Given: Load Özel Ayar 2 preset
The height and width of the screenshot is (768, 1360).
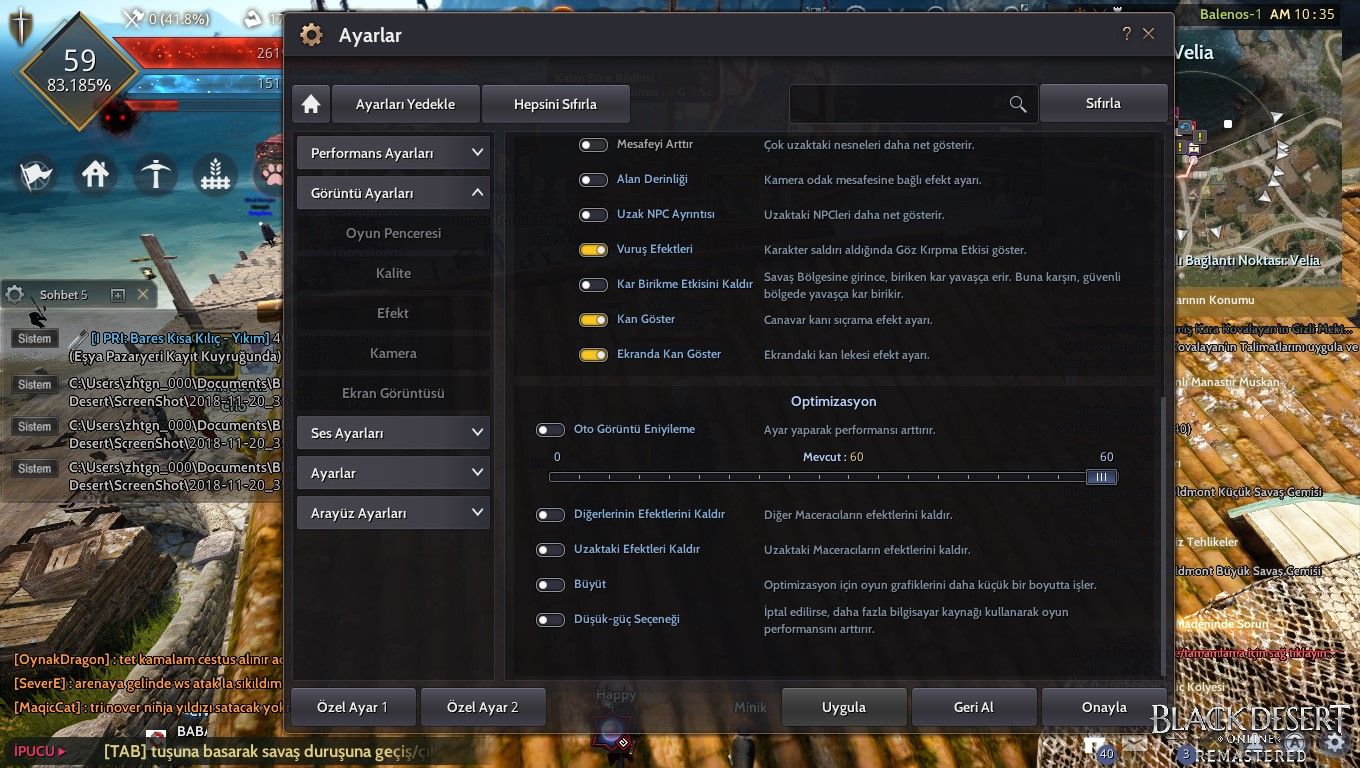Looking at the screenshot, I should (x=483, y=707).
